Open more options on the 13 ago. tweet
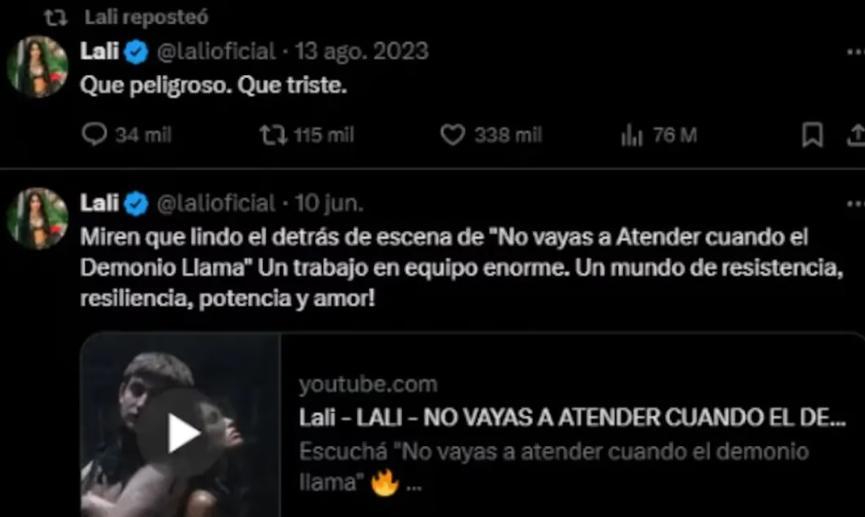The image size is (865, 517). [x=856, y=52]
